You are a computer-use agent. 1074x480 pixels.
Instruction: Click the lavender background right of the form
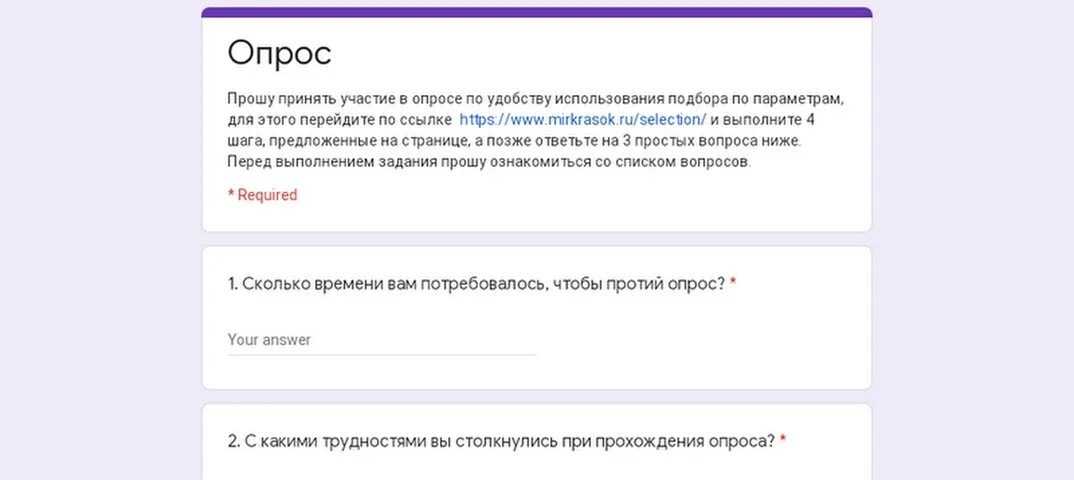pos(973,240)
